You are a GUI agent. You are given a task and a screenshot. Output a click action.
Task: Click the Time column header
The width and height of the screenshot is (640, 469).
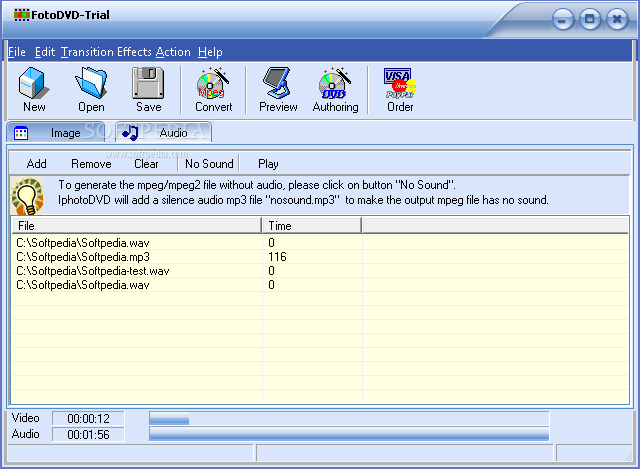point(312,226)
